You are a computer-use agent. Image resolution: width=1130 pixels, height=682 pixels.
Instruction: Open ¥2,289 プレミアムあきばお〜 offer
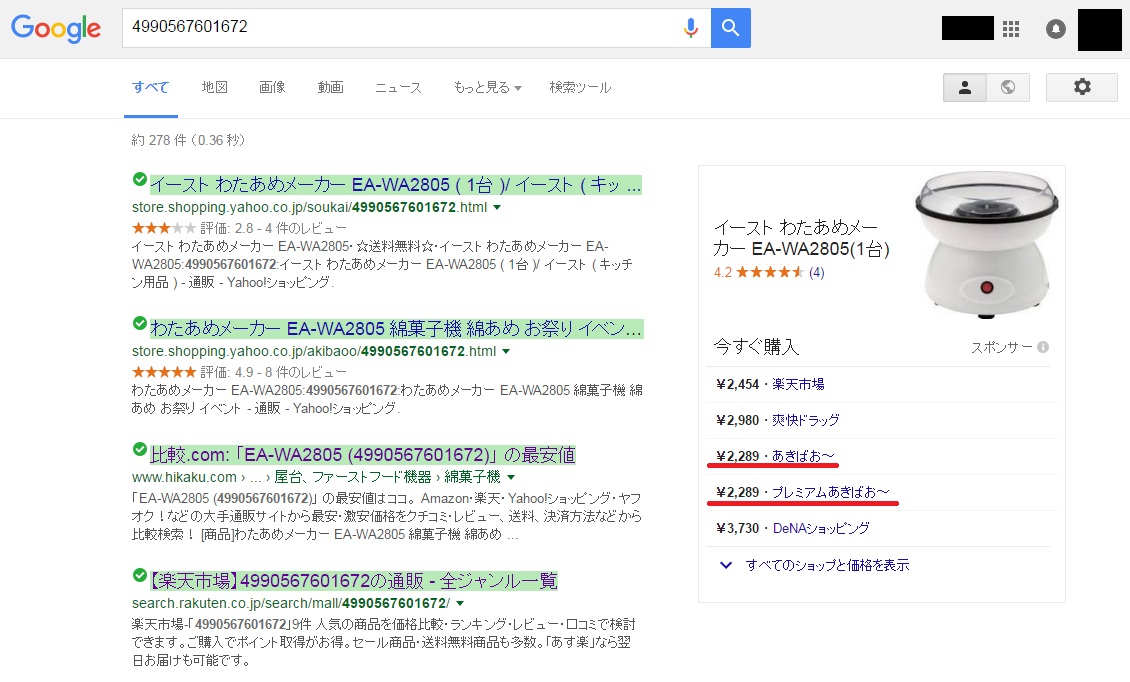[x=803, y=492]
